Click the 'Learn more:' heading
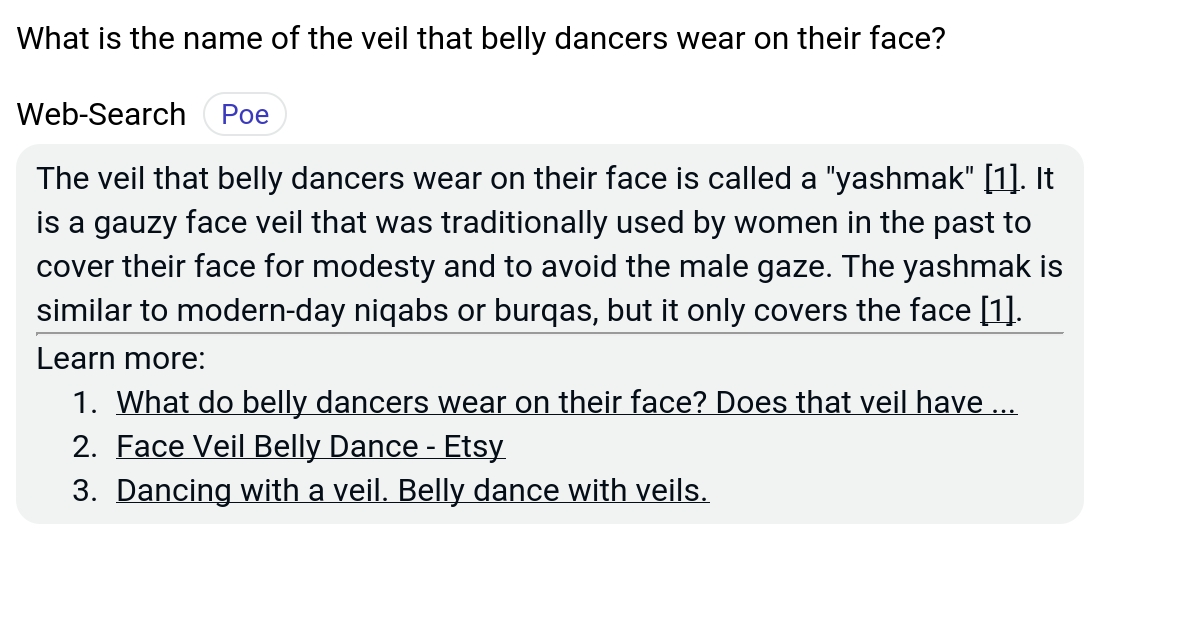Screen dimensions: 1200x630 pyautogui.click(x=120, y=358)
